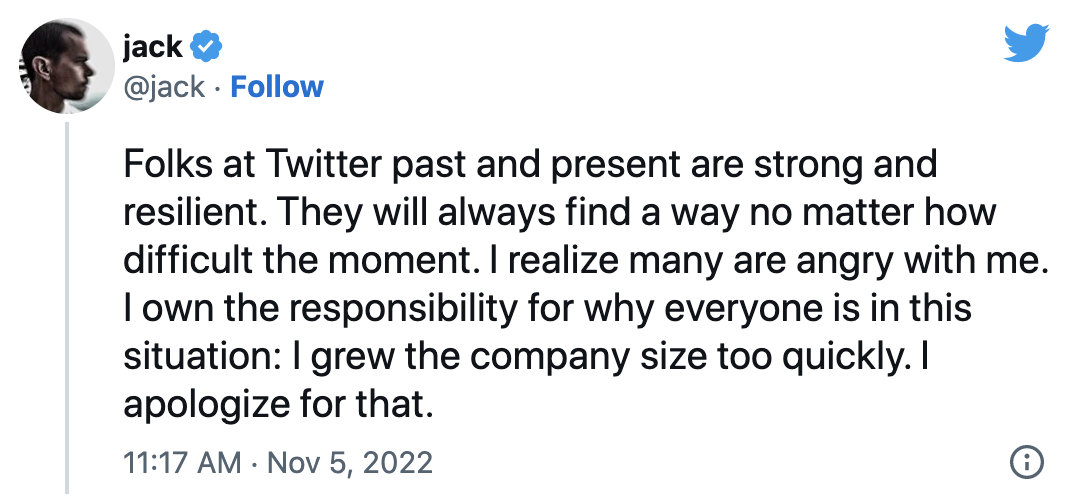Click the 11:17 AM time

(182, 462)
